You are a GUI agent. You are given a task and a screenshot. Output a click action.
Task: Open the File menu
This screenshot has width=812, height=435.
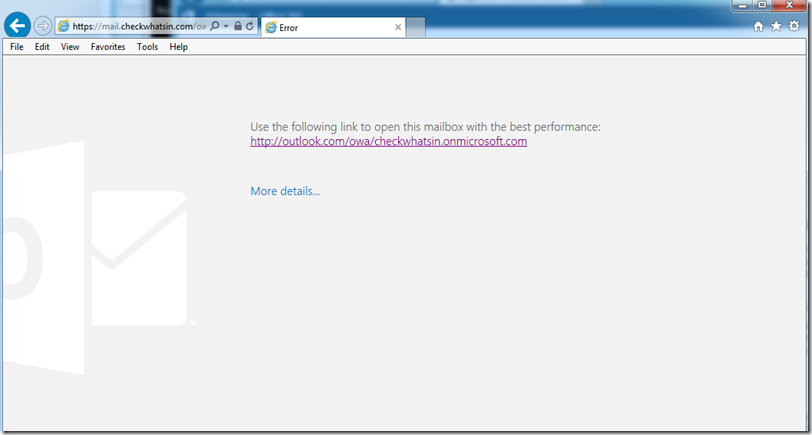point(17,47)
